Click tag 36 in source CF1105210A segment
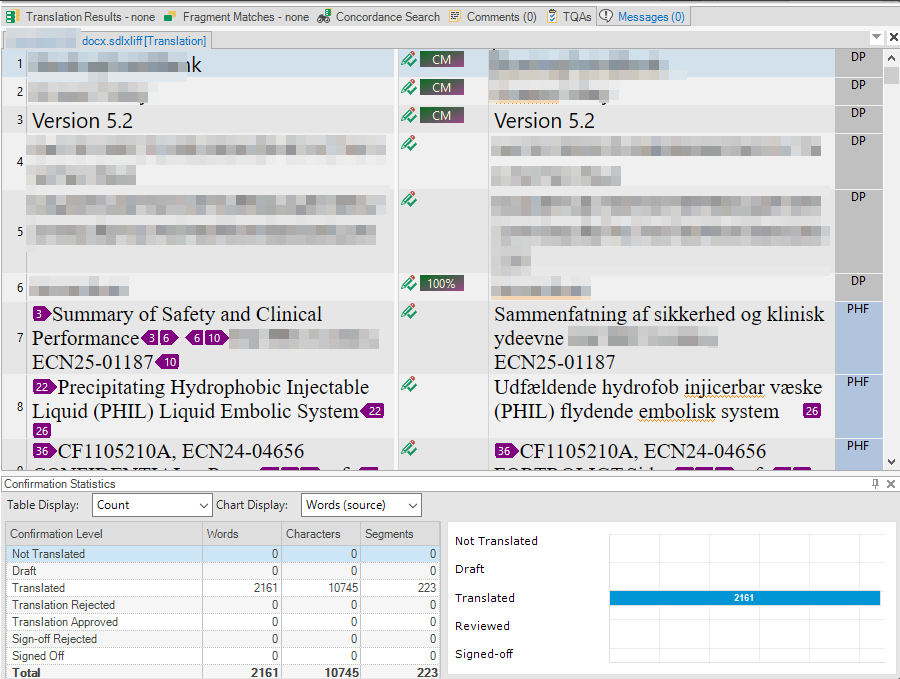This screenshot has width=900, height=679. tap(44, 451)
